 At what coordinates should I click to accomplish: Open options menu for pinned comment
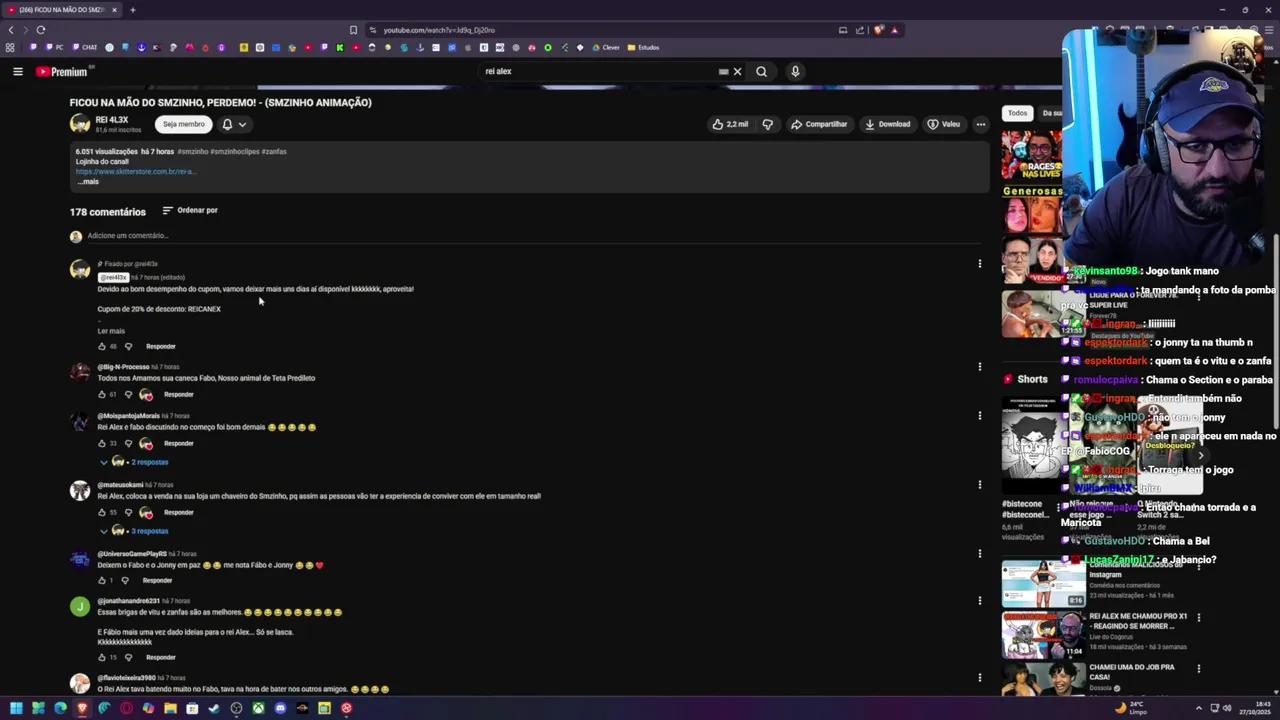(979, 264)
